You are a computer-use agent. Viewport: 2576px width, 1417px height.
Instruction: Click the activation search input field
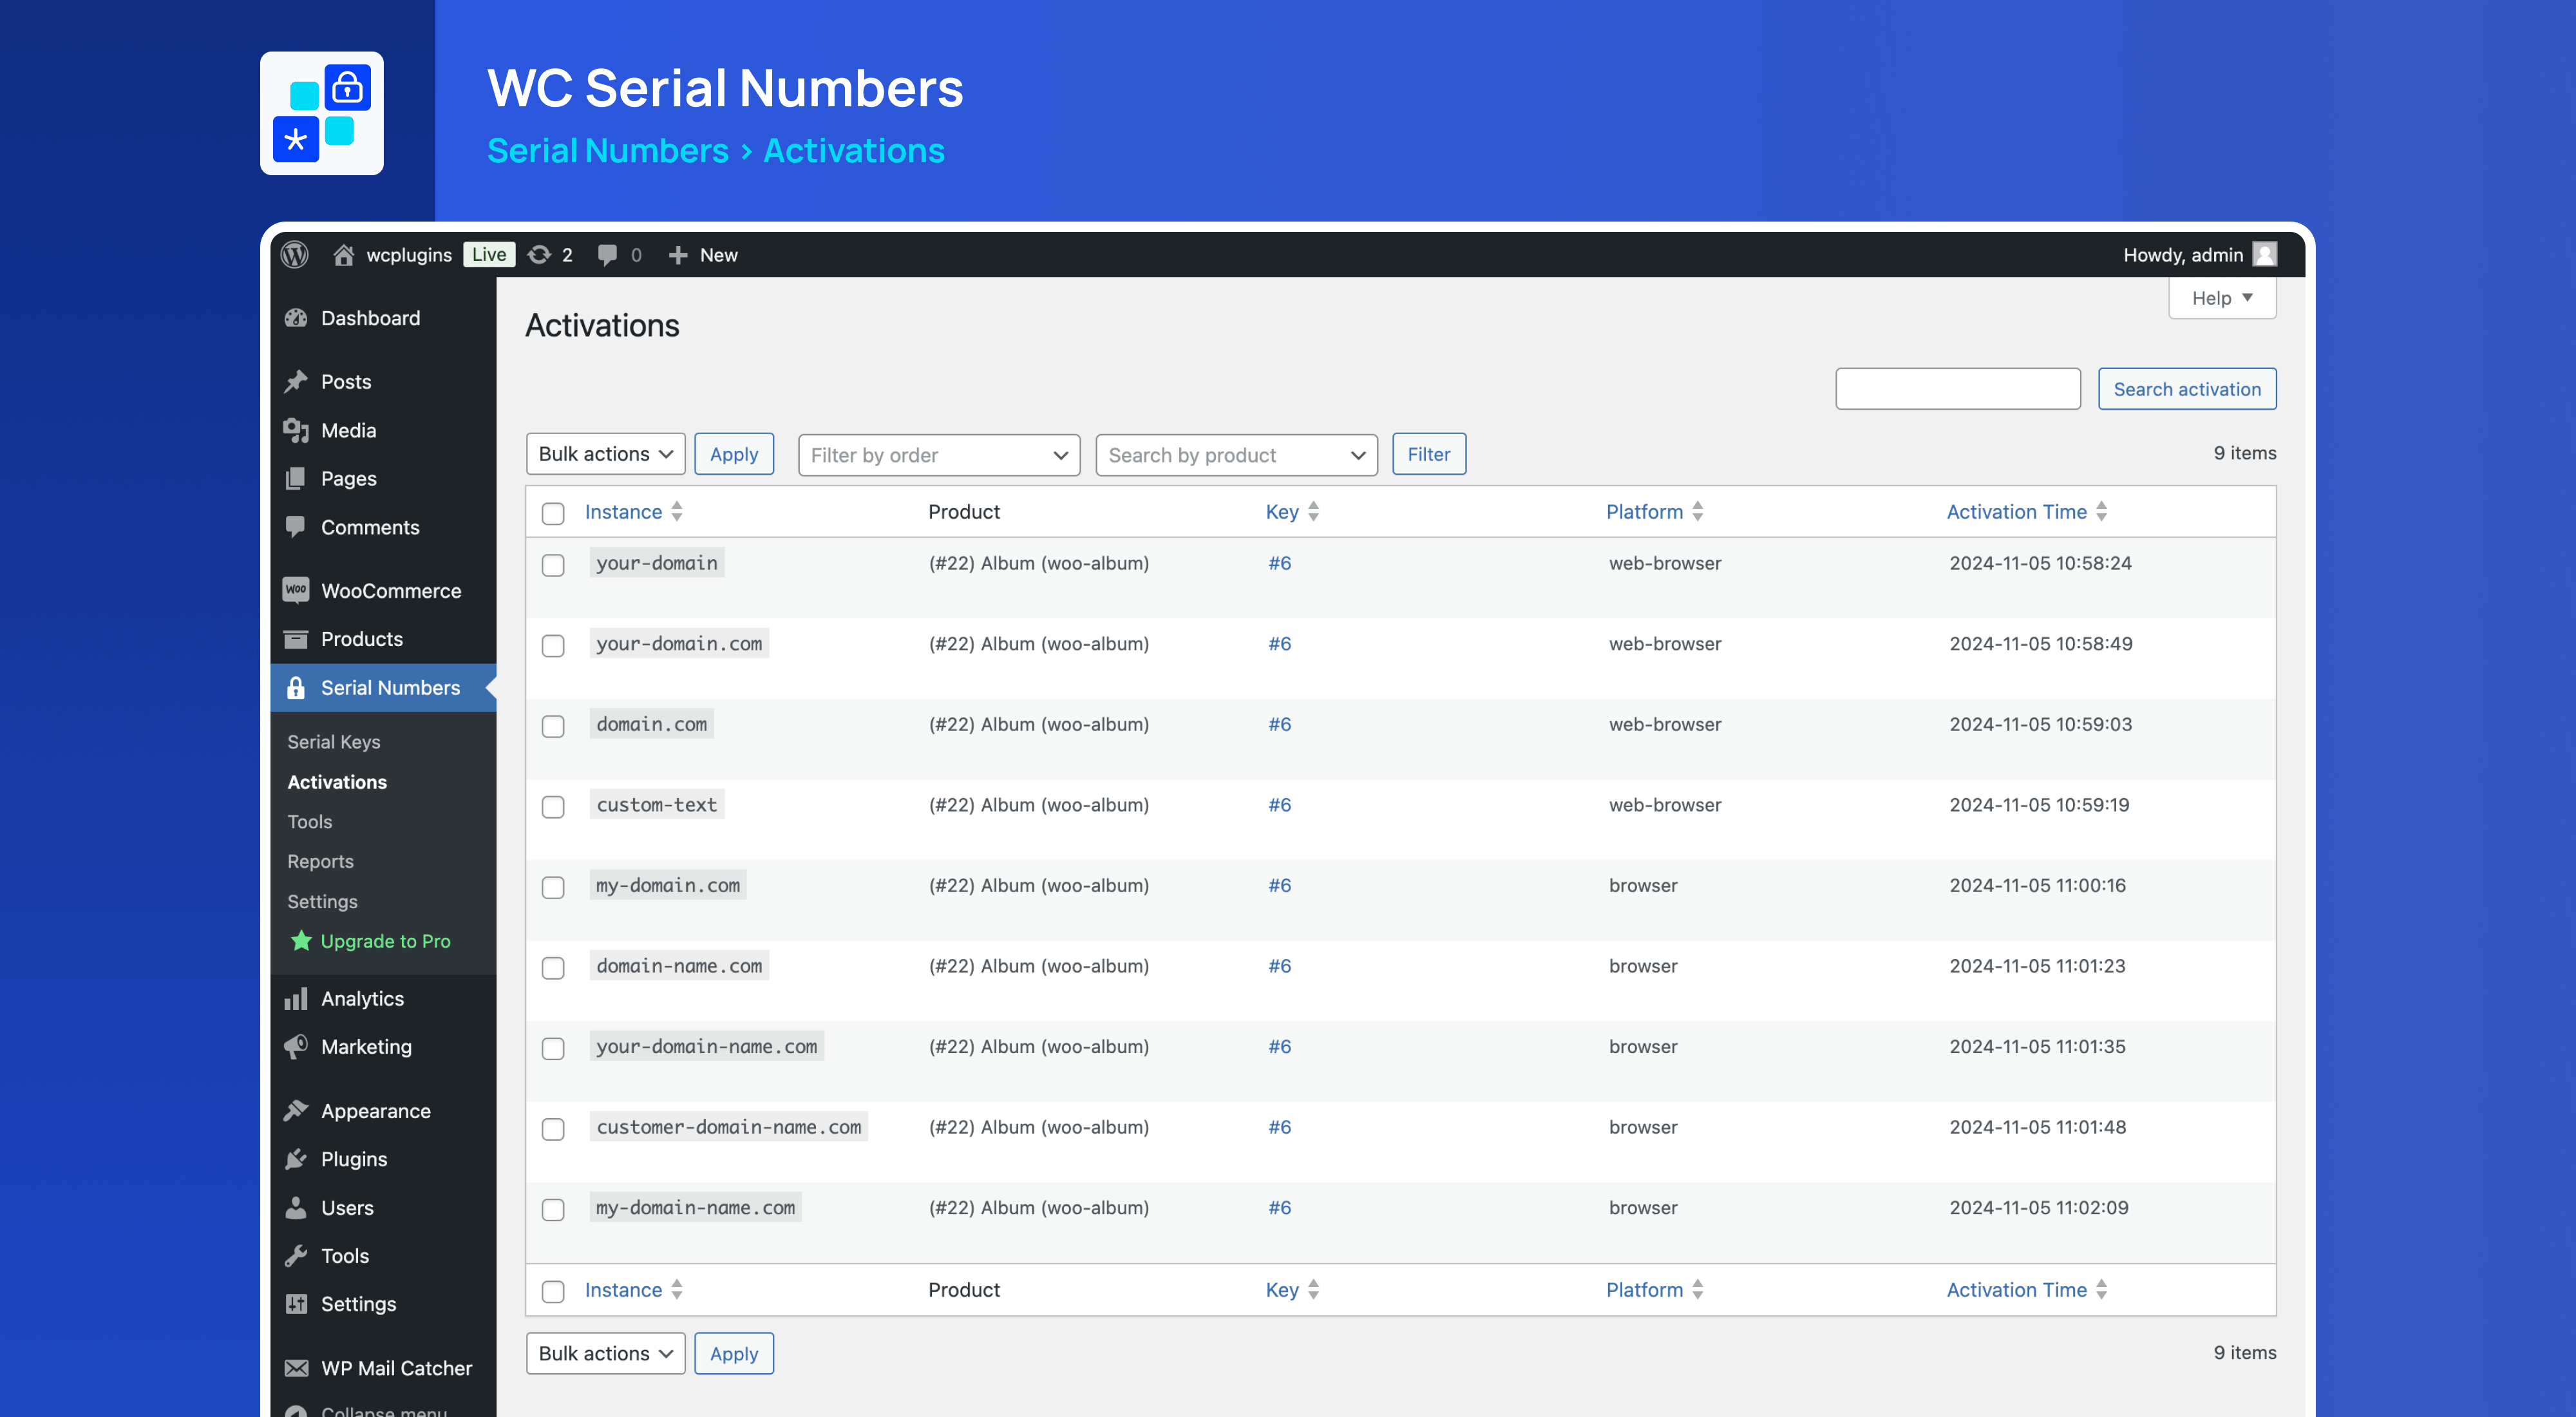point(1958,389)
